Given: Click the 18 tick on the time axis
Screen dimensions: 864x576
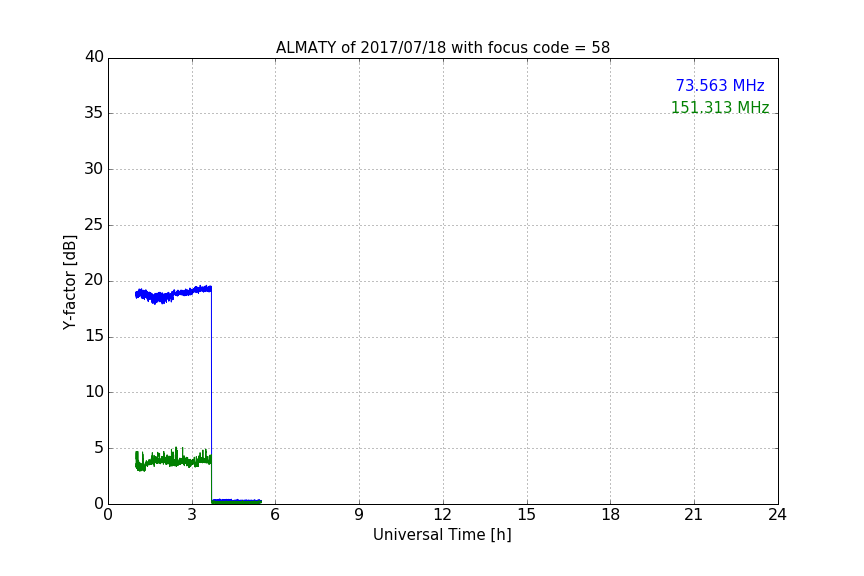Looking at the screenshot, I should 611,515.
